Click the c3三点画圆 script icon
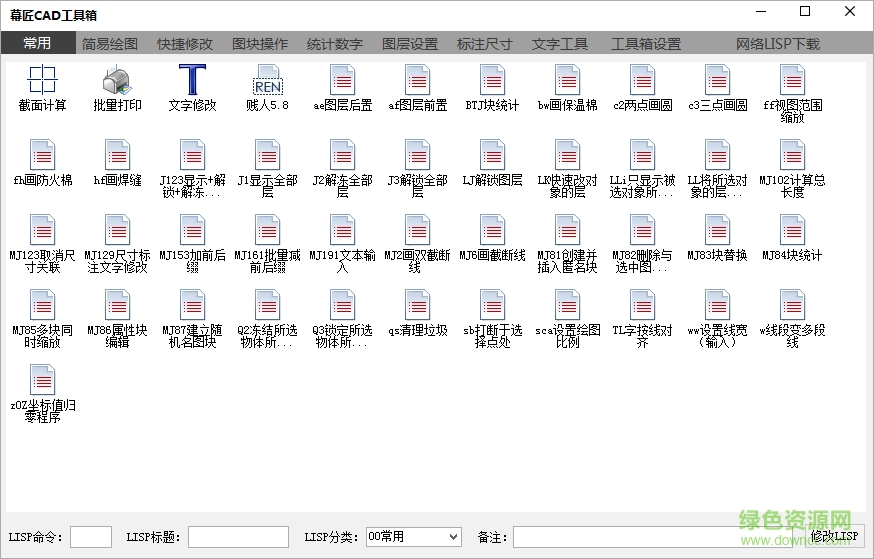The width and height of the screenshot is (874, 559). [x=717, y=81]
